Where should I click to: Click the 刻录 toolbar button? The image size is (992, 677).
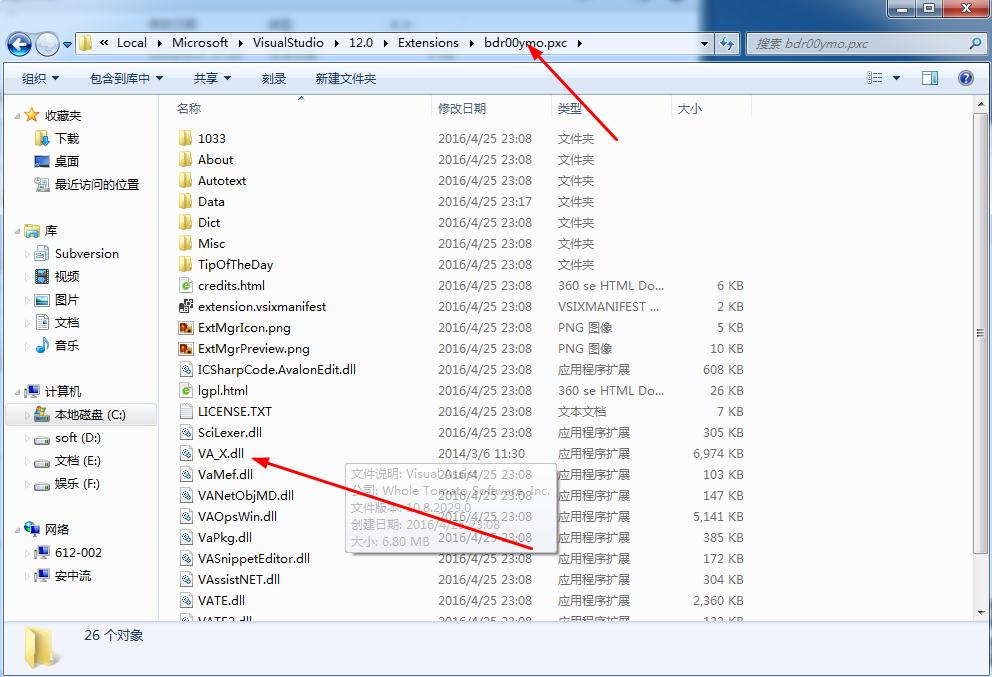point(273,78)
